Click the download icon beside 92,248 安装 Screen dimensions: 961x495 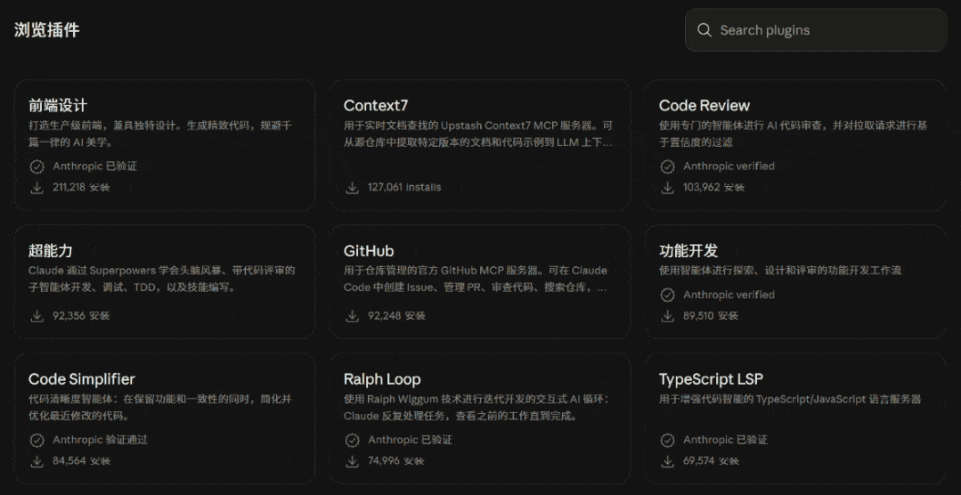[352, 316]
